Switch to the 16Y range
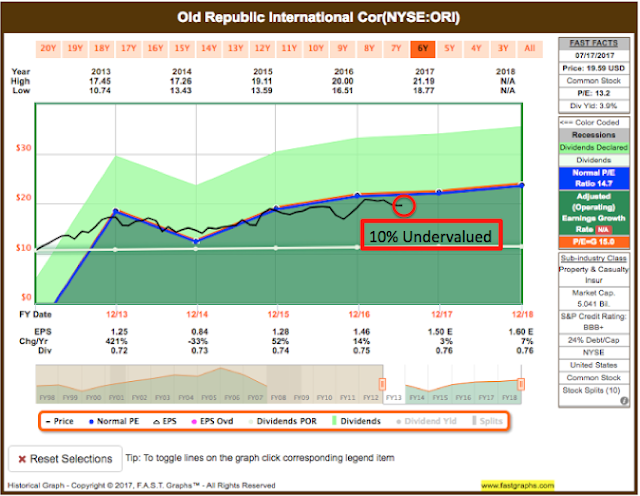Viewport: 640px width, 496px height. [x=156, y=49]
